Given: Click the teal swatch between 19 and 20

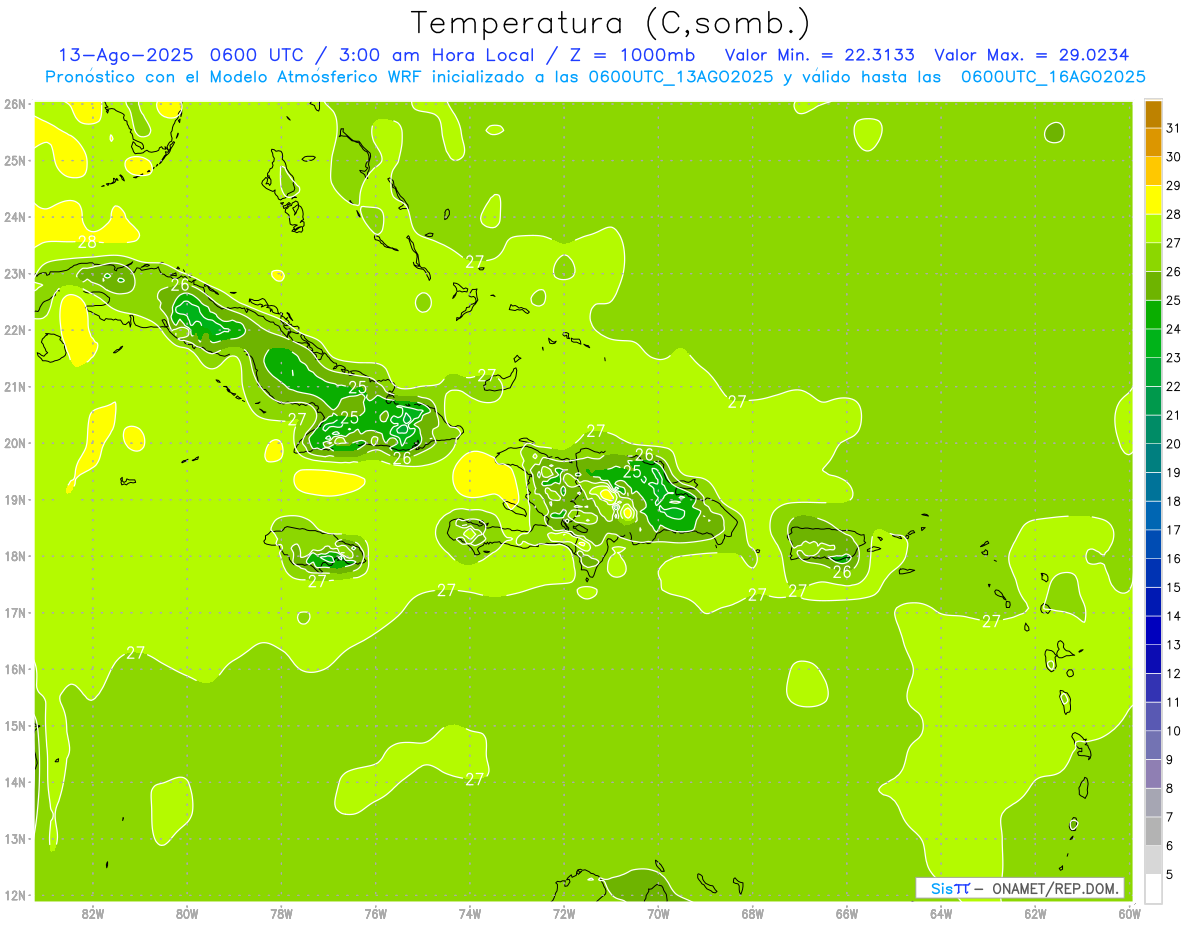Looking at the screenshot, I should coord(1153,458).
